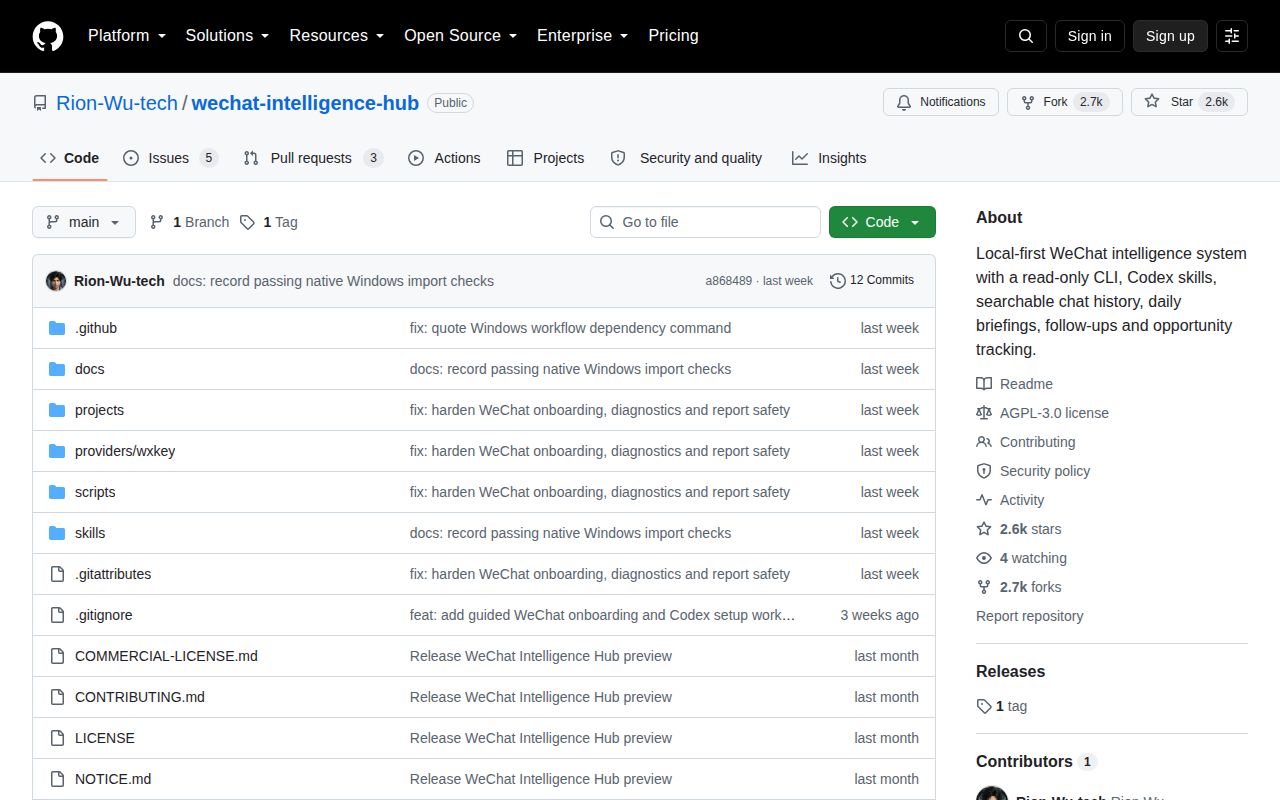Click Rion-Wu-tech avatar in commit row

pyautogui.click(x=56, y=281)
